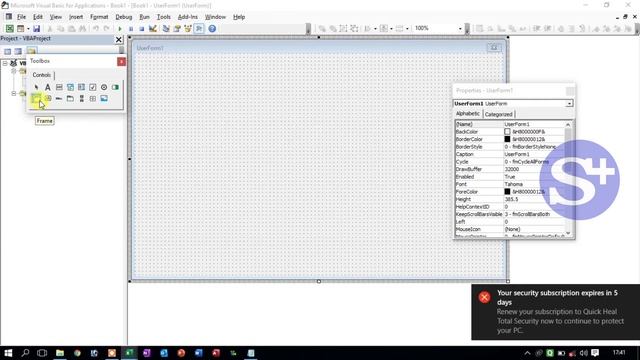Close the Project - VBAProject panel
This screenshot has width=640, height=360.
[x=118, y=40]
